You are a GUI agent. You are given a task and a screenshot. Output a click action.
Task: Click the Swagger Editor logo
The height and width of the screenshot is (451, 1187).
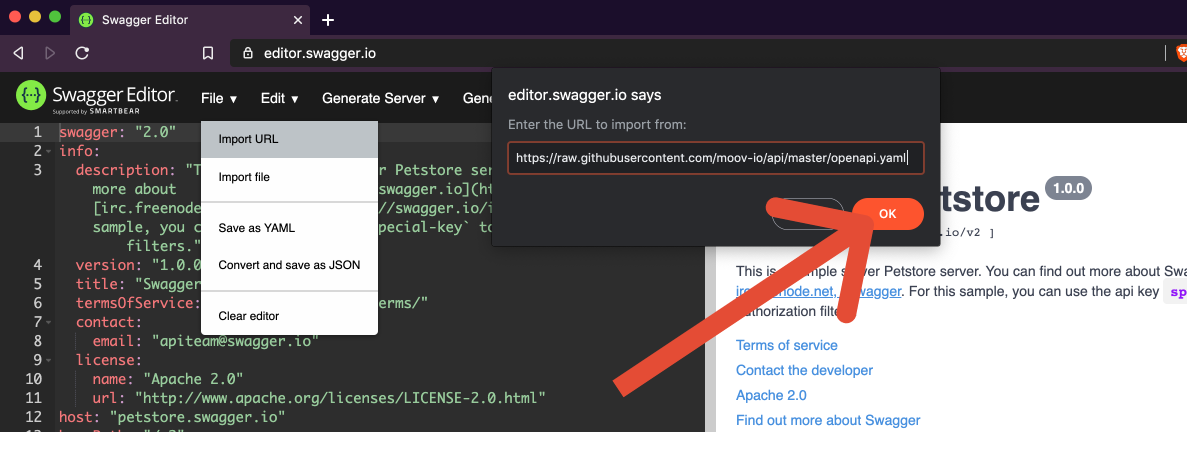pos(96,98)
